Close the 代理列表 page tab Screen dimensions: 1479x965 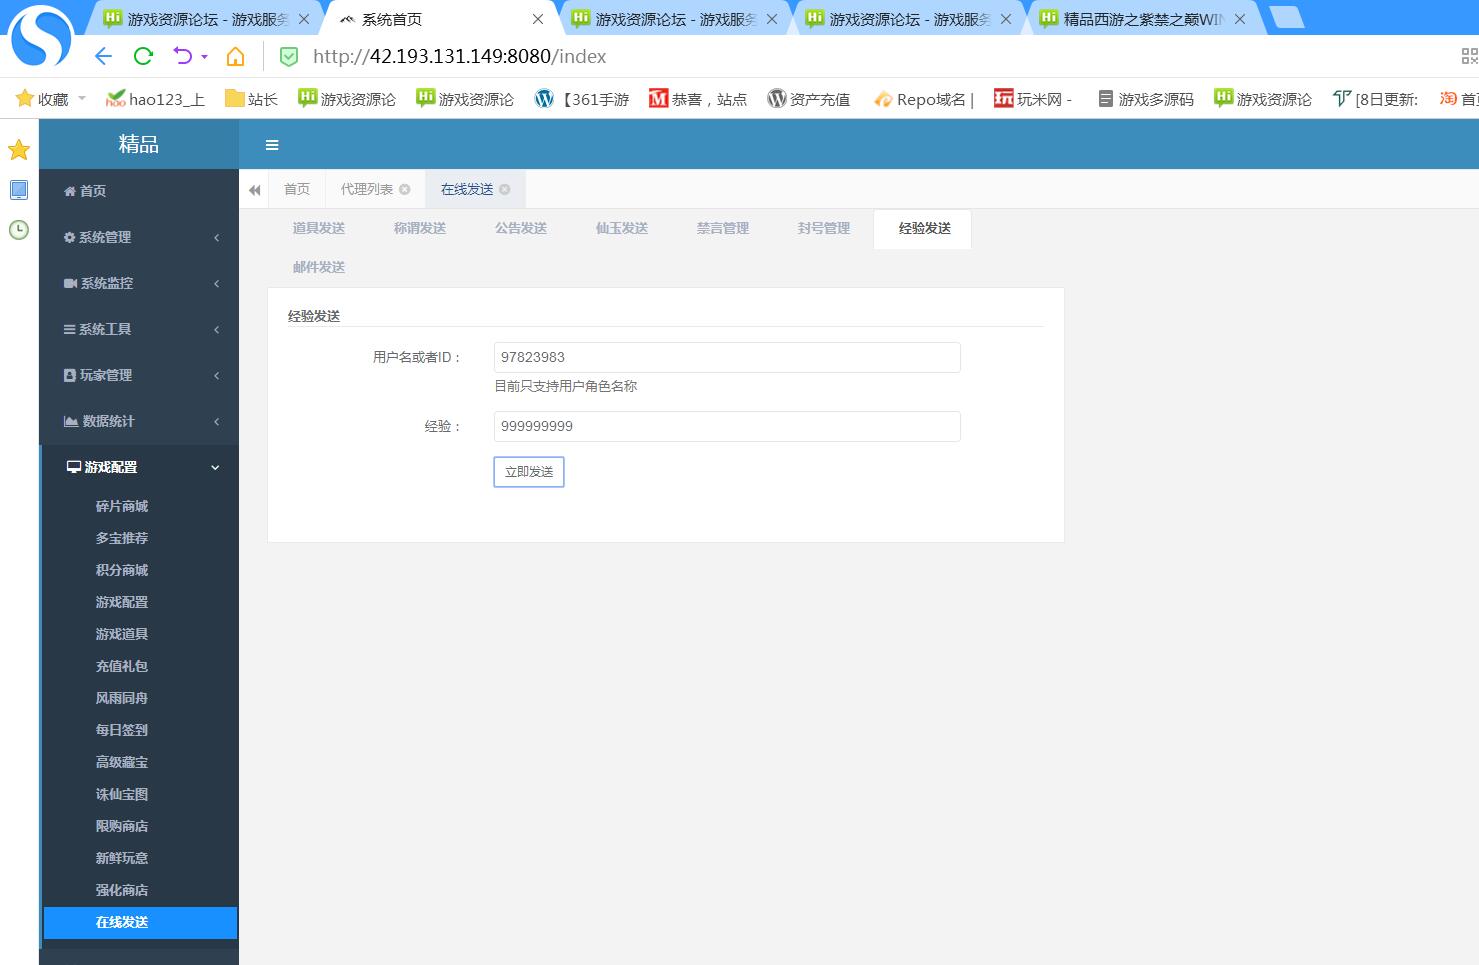coord(405,190)
